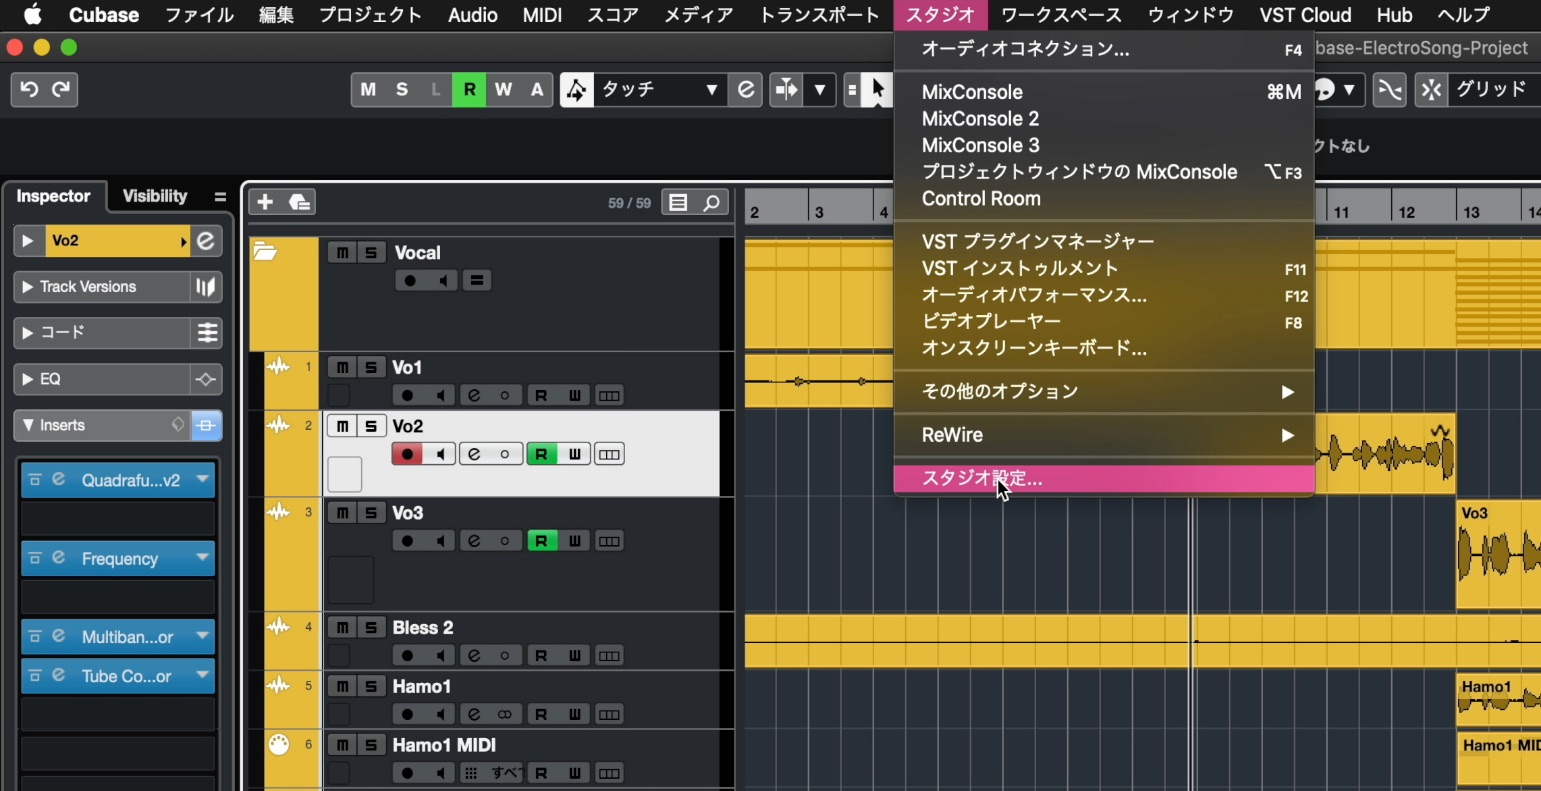Click the Bless 2 track name
1541x791 pixels.
coord(422,628)
